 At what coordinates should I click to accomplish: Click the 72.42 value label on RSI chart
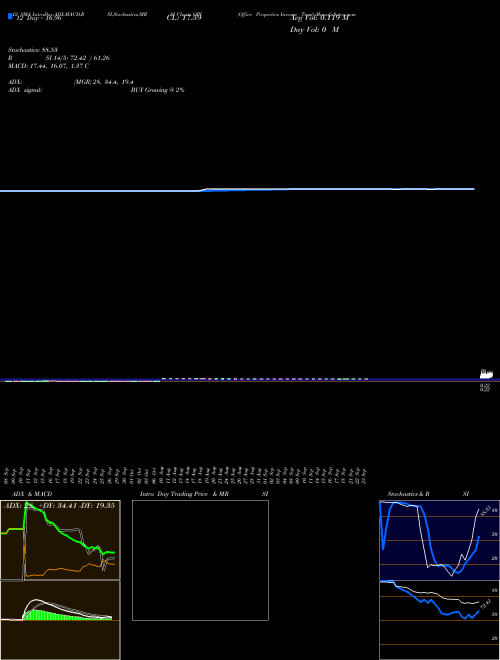pyautogui.click(x=485, y=604)
